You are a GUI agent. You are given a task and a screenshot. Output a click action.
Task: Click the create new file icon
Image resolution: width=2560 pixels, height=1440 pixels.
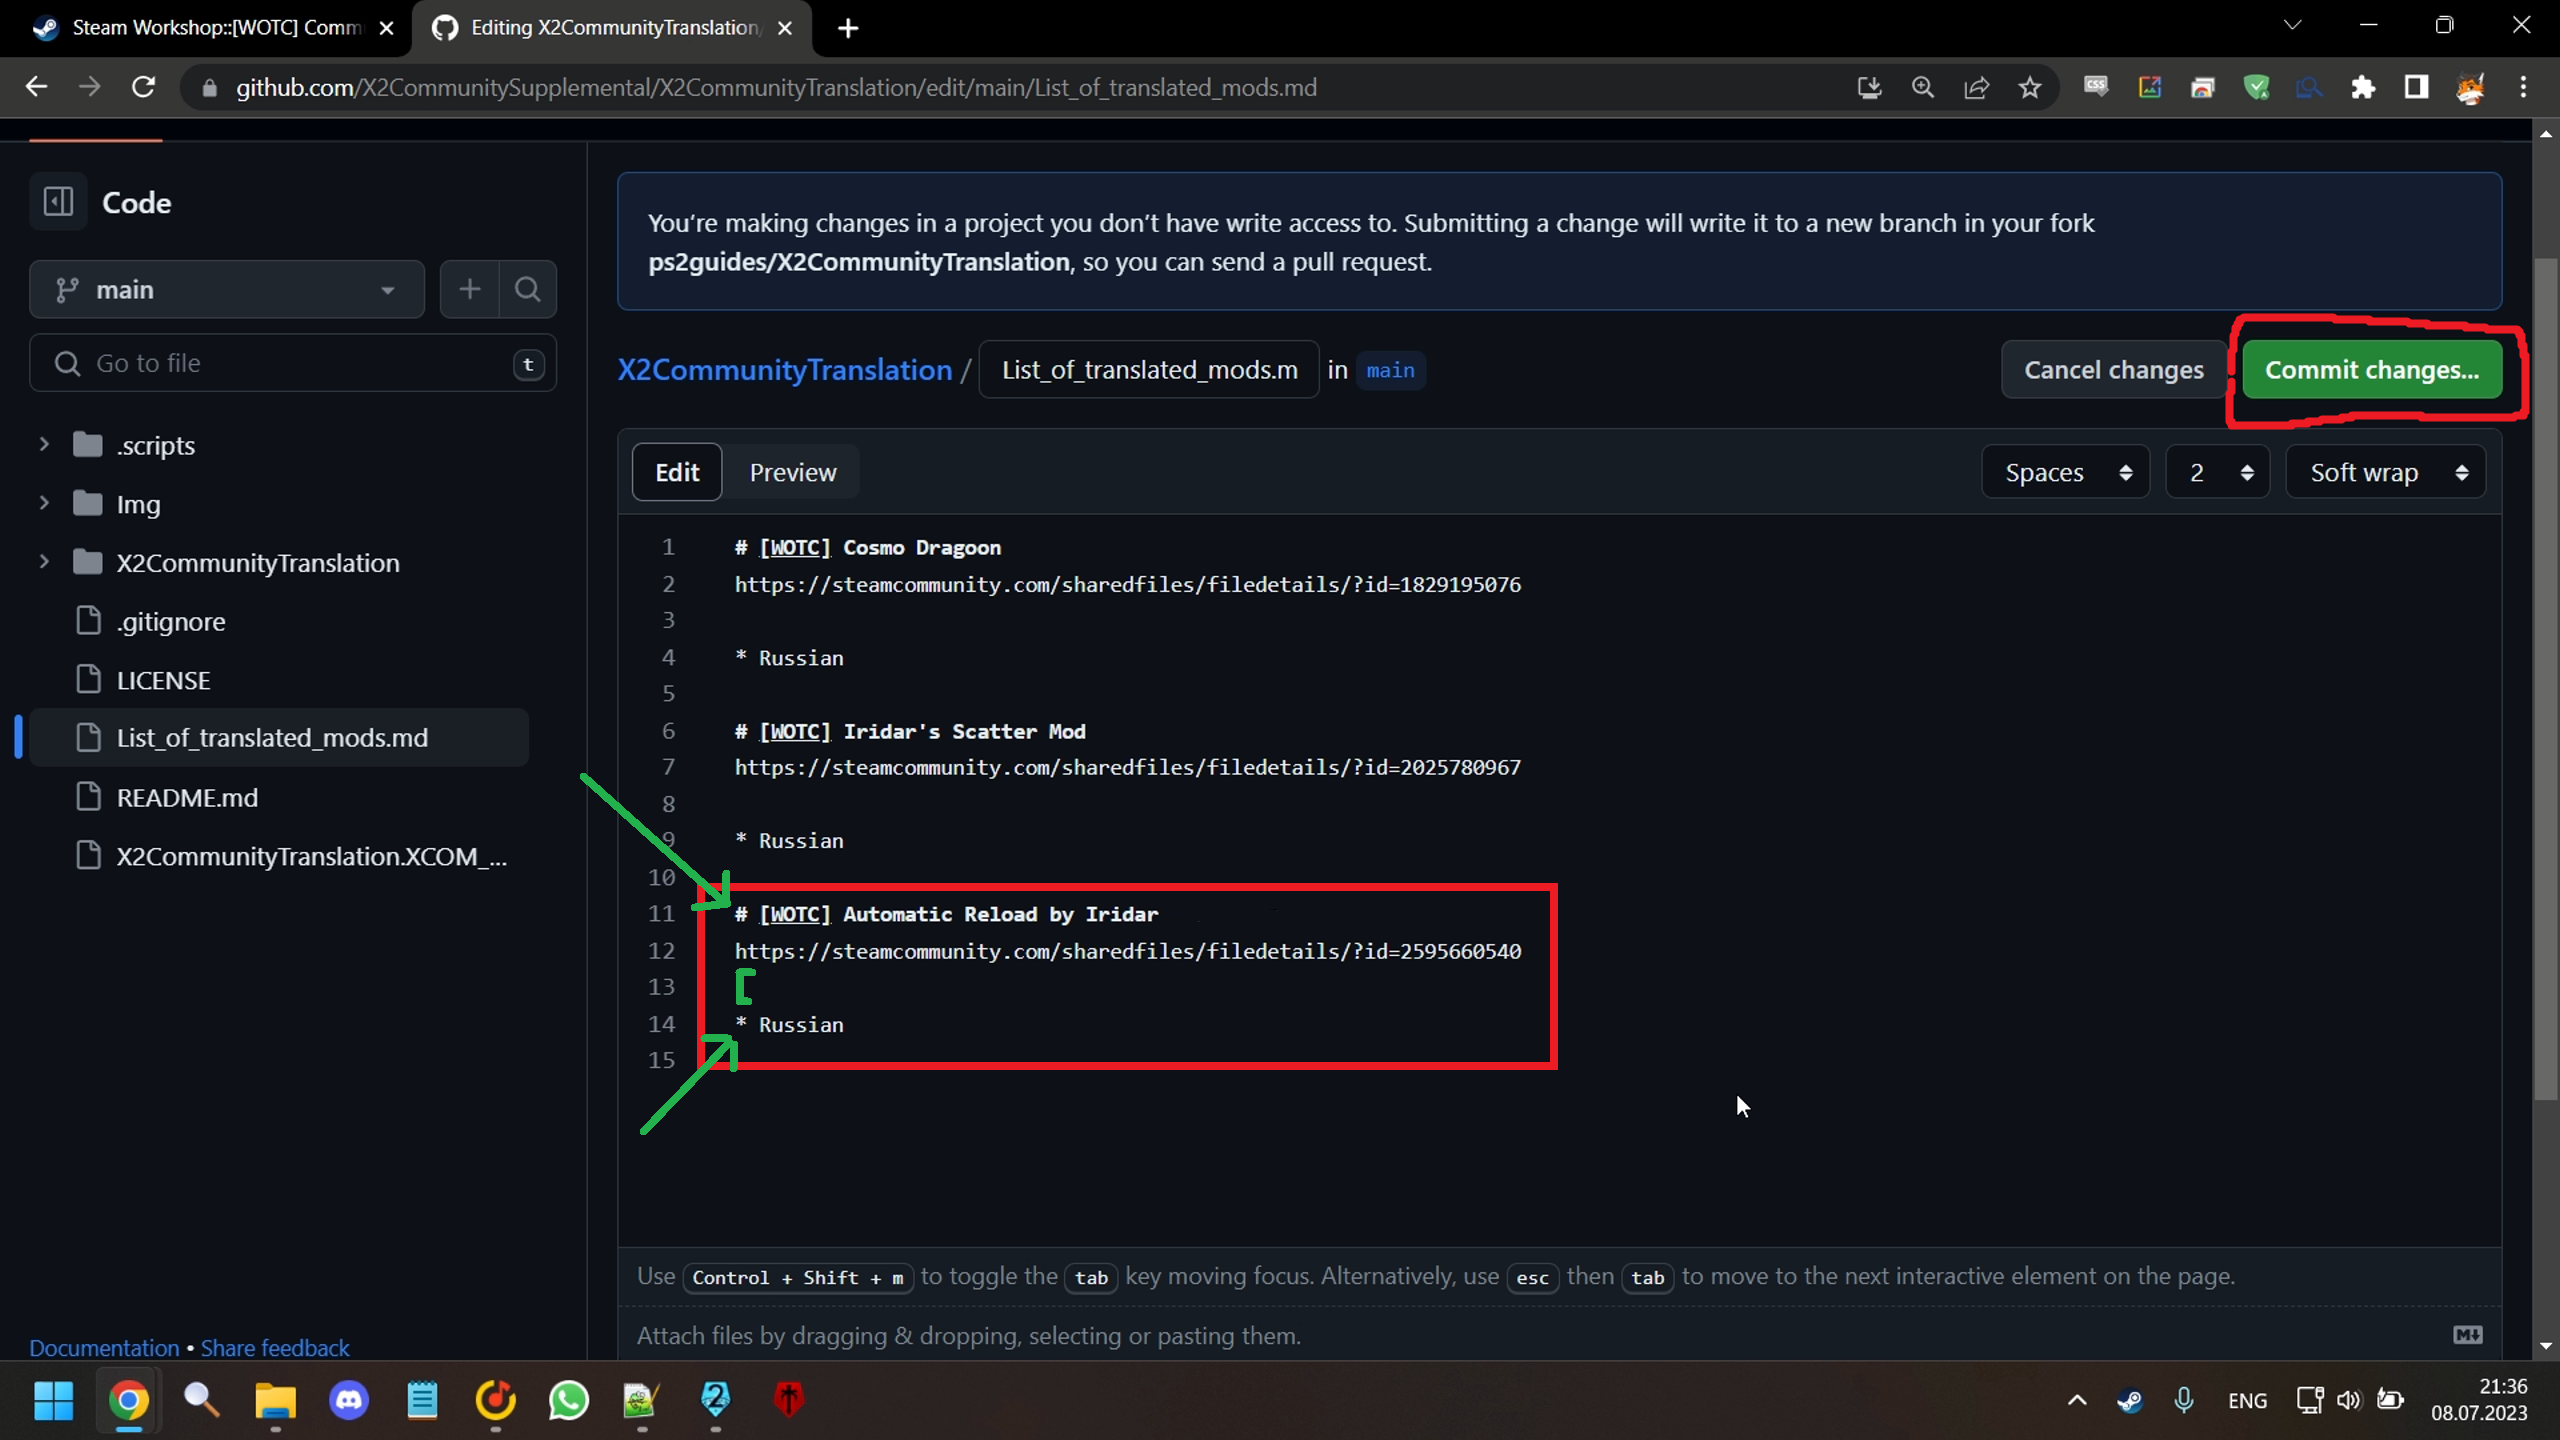[468, 288]
